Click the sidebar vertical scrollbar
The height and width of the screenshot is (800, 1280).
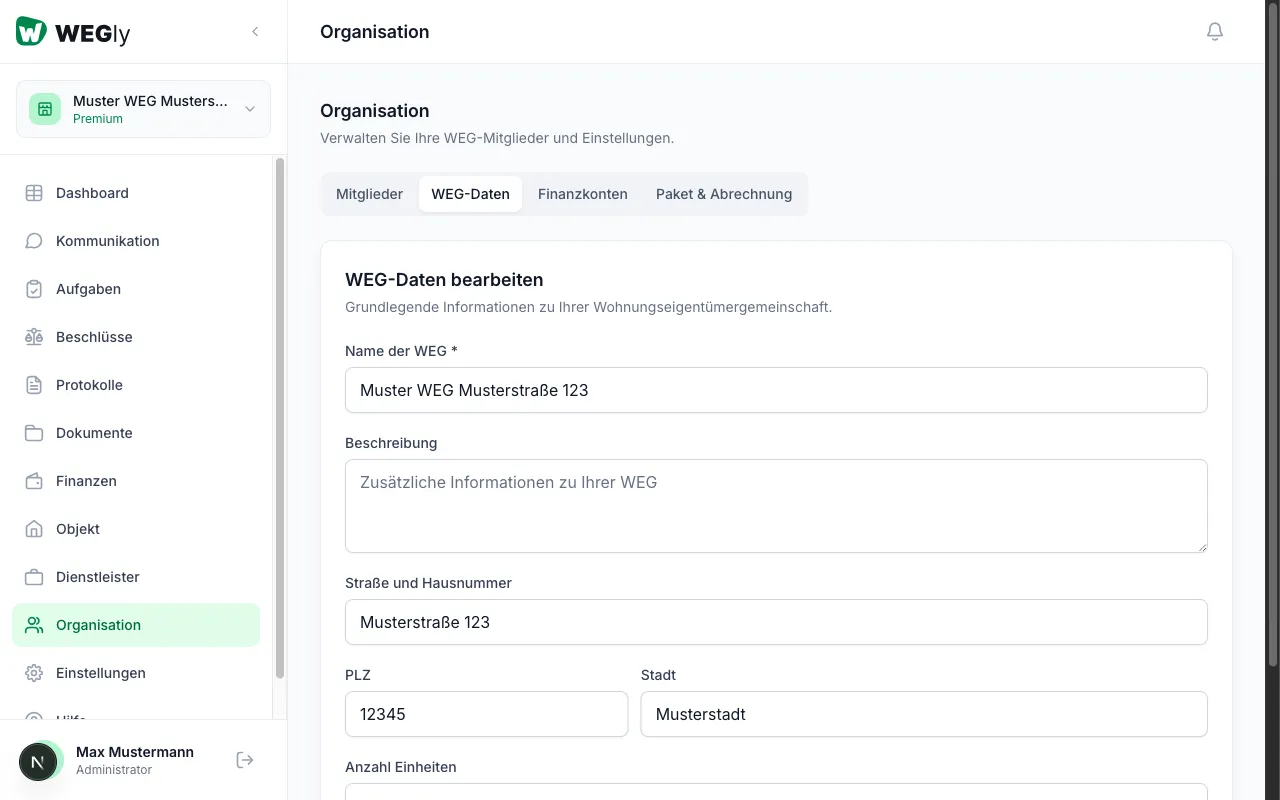point(280,420)
